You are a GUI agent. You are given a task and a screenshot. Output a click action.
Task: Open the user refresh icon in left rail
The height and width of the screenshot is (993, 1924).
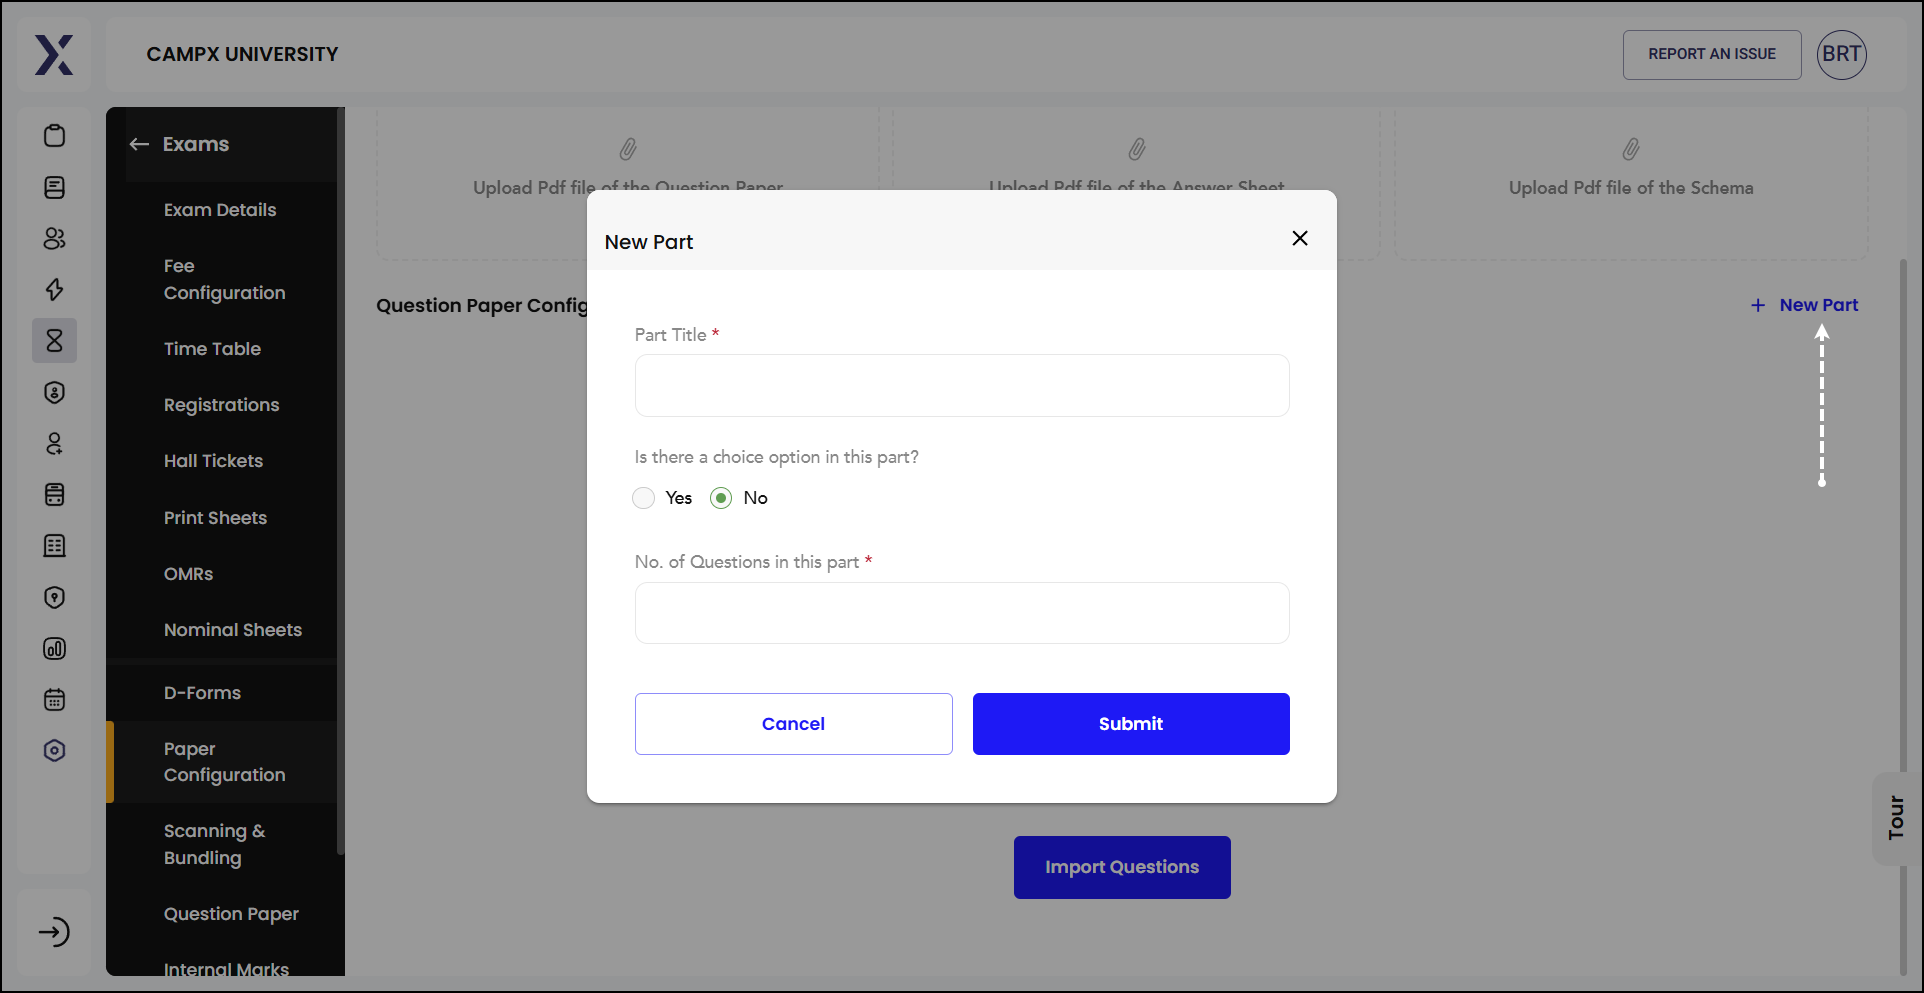pos(55,443)
